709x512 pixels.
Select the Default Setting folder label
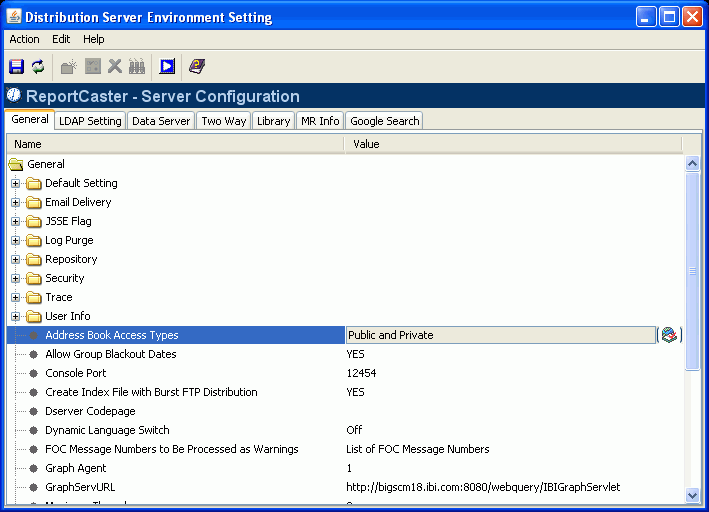[x=81, y=183]
